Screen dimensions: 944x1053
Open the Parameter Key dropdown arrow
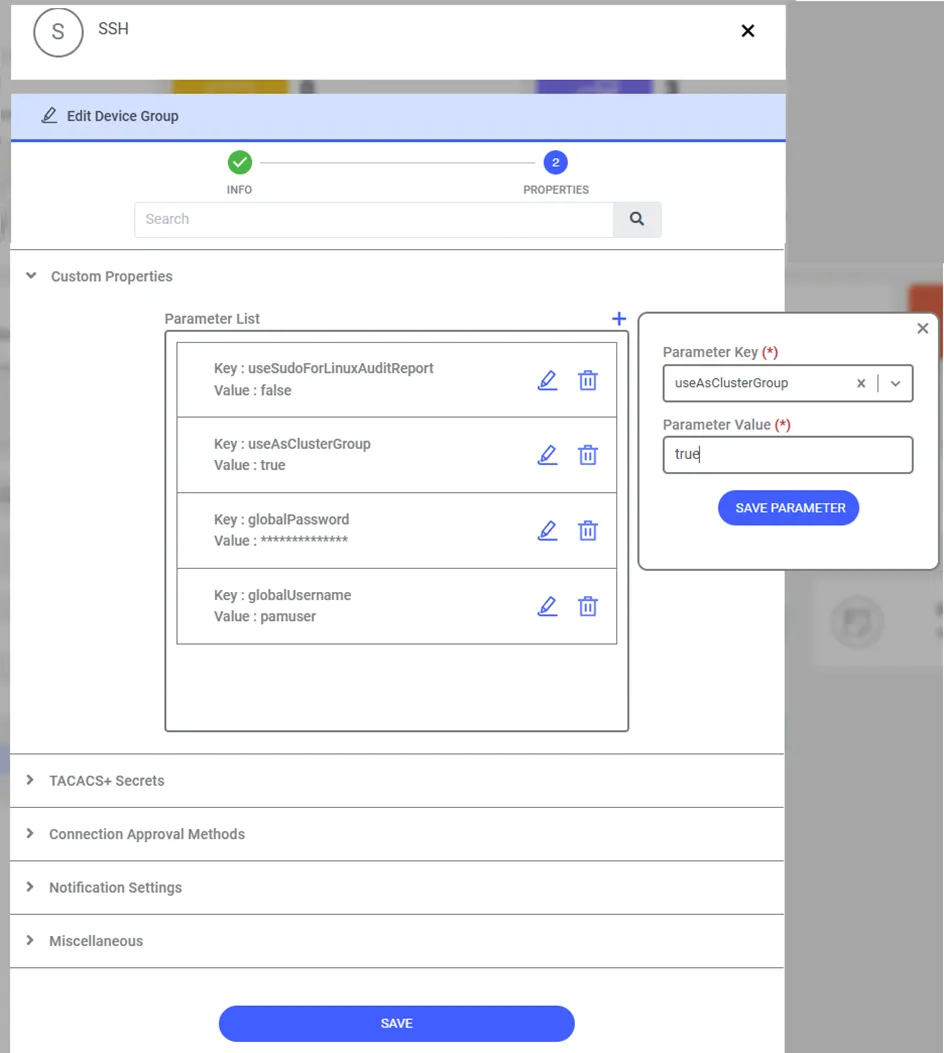(x=895, y=383)
